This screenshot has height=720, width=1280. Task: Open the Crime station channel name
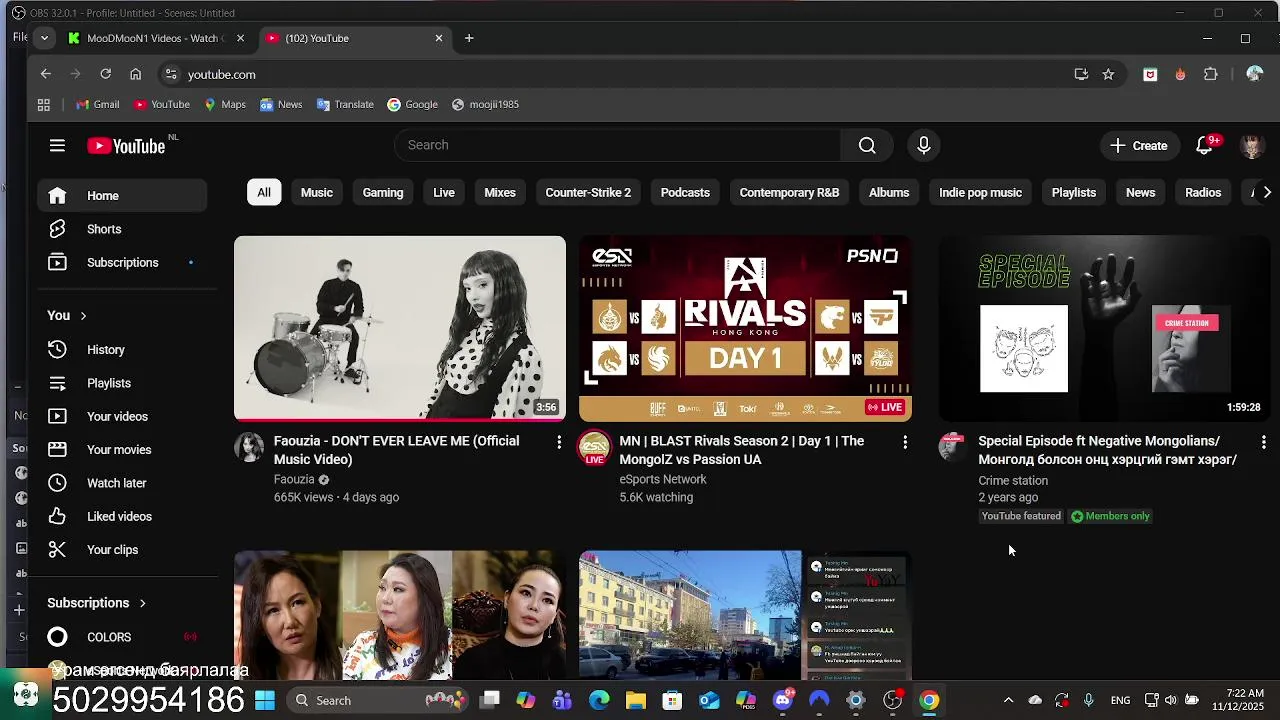(1013, 480)
